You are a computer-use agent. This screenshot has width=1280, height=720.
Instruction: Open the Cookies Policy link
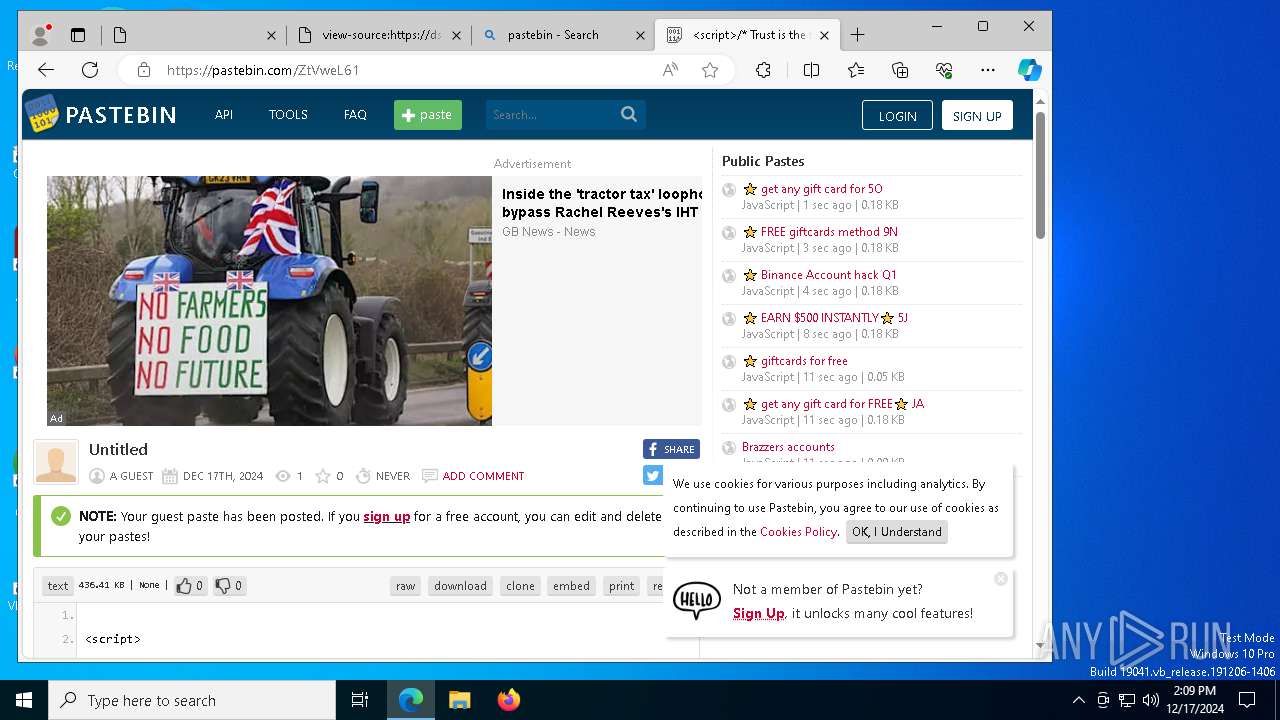[x=798, y=532]
